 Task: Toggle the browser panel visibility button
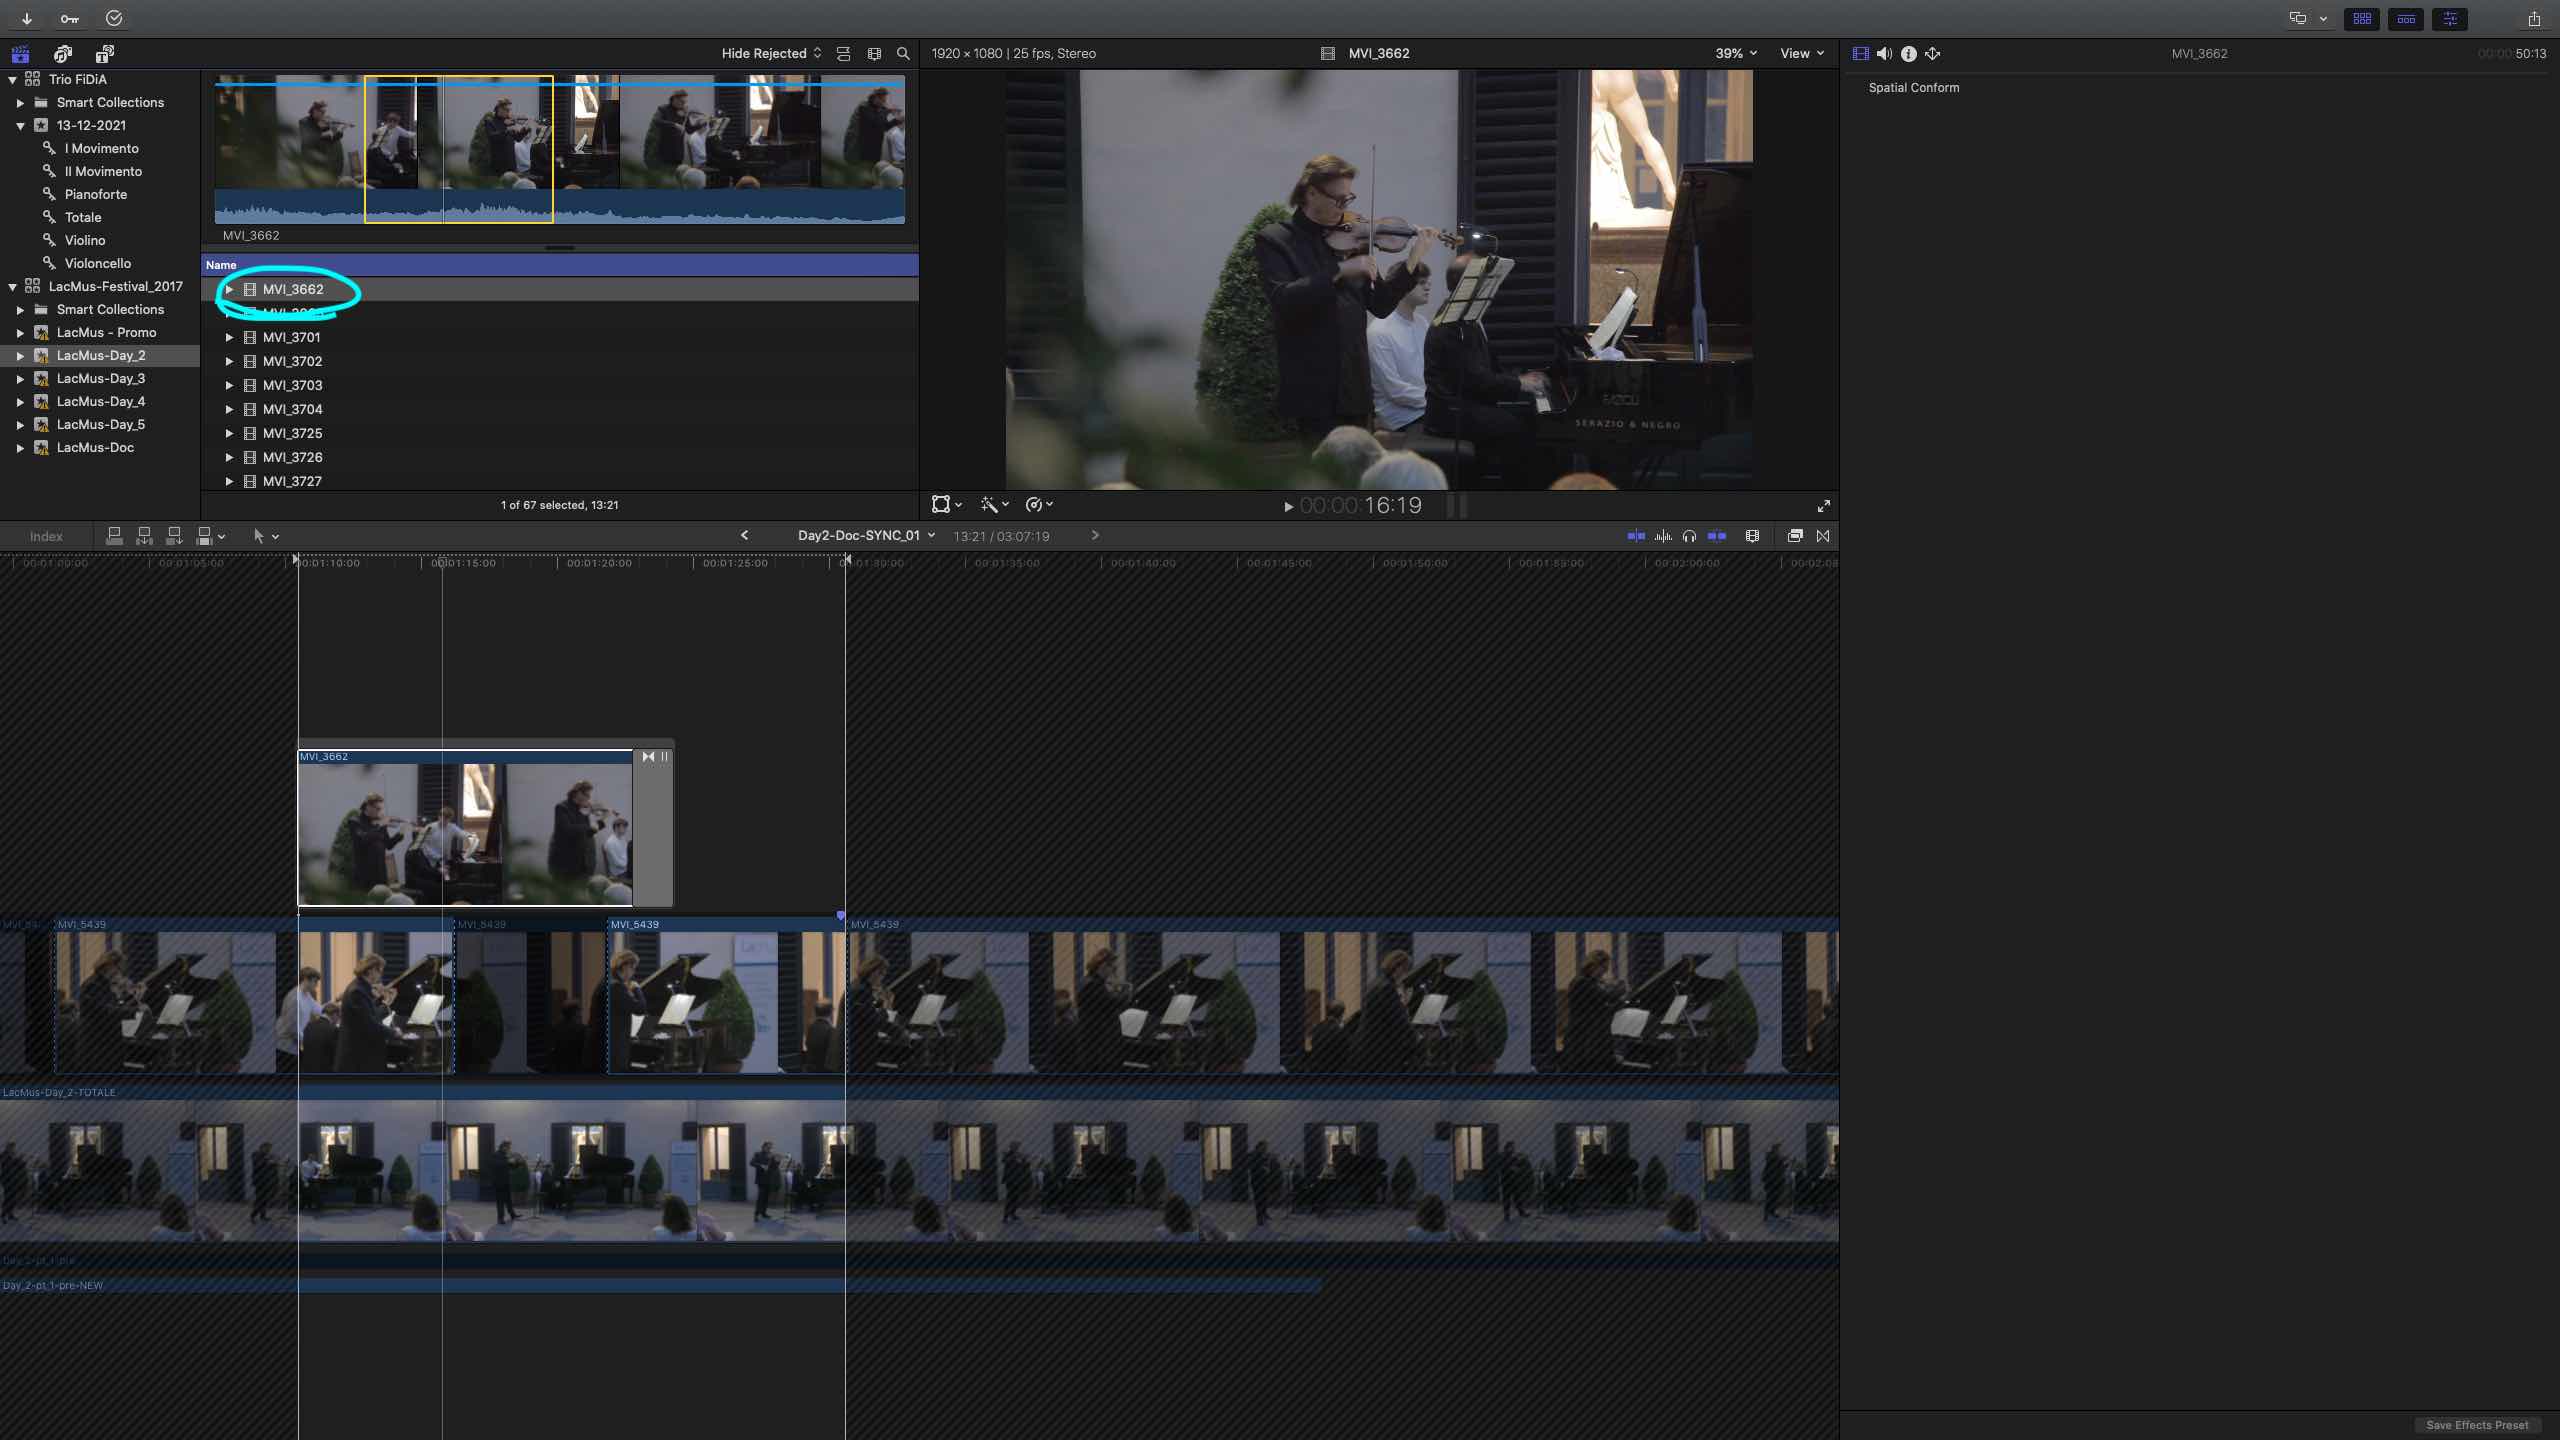point(2362,18)
